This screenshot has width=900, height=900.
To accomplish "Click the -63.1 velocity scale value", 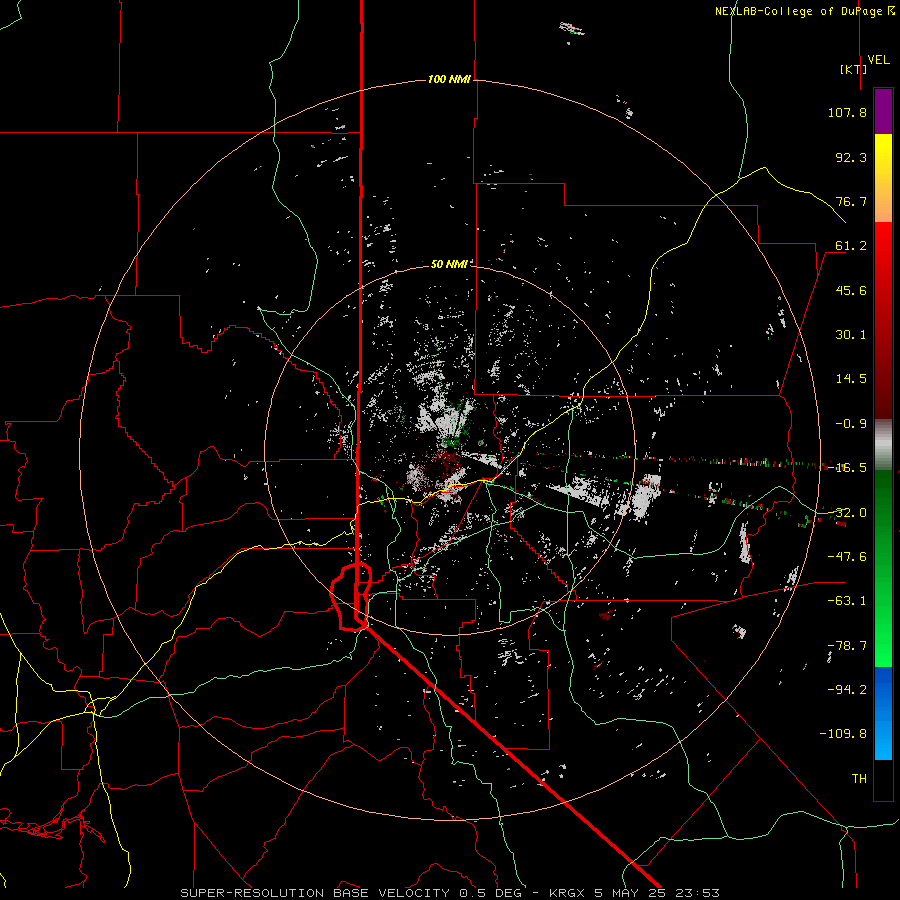I will coord(847,601).
